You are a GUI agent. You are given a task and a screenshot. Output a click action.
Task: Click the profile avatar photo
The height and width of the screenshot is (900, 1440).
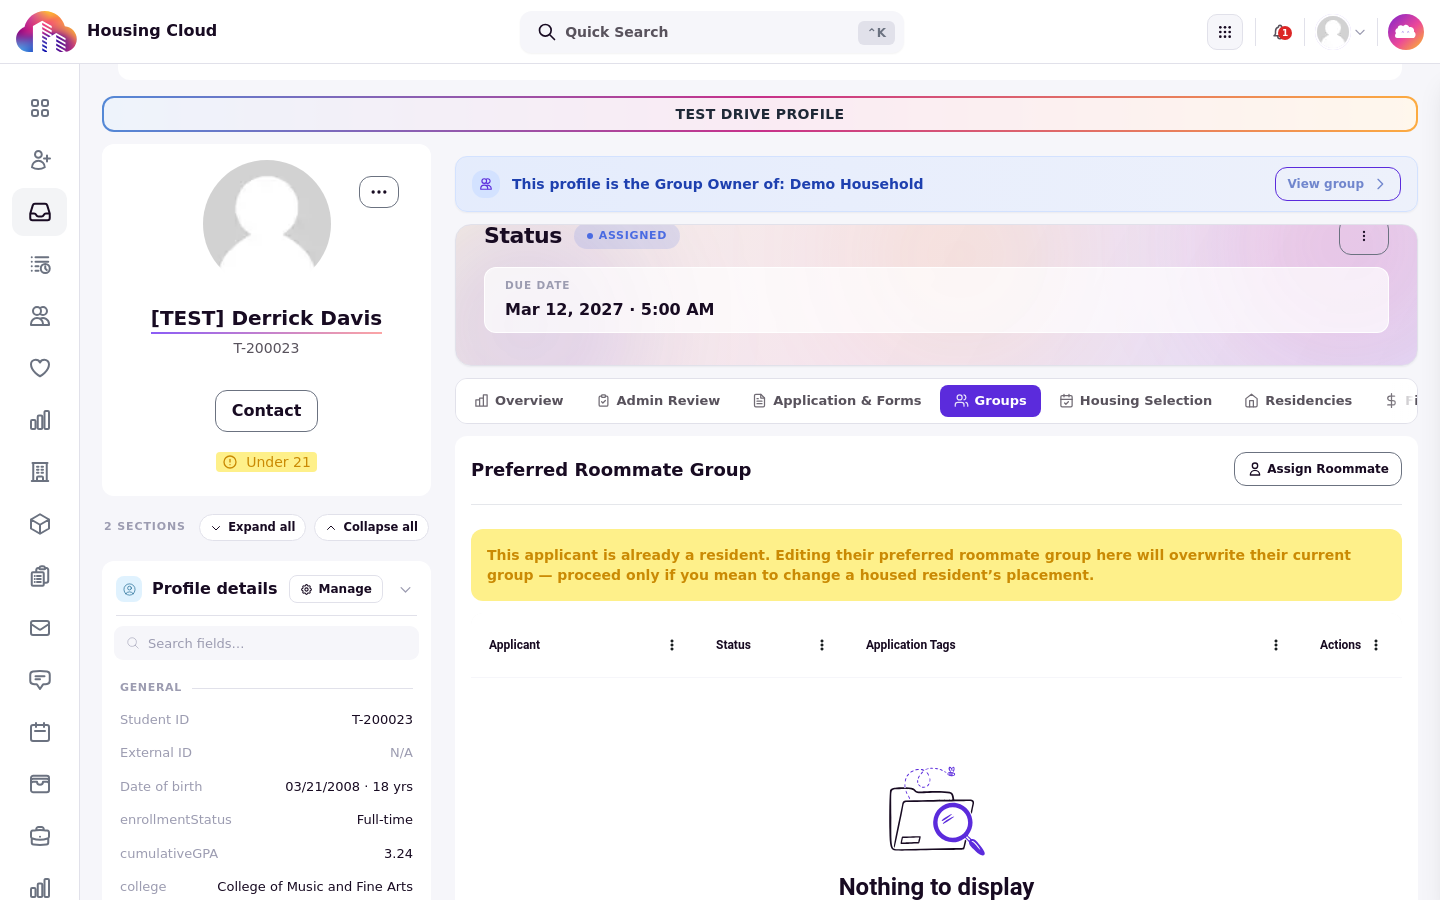[267, 222]
